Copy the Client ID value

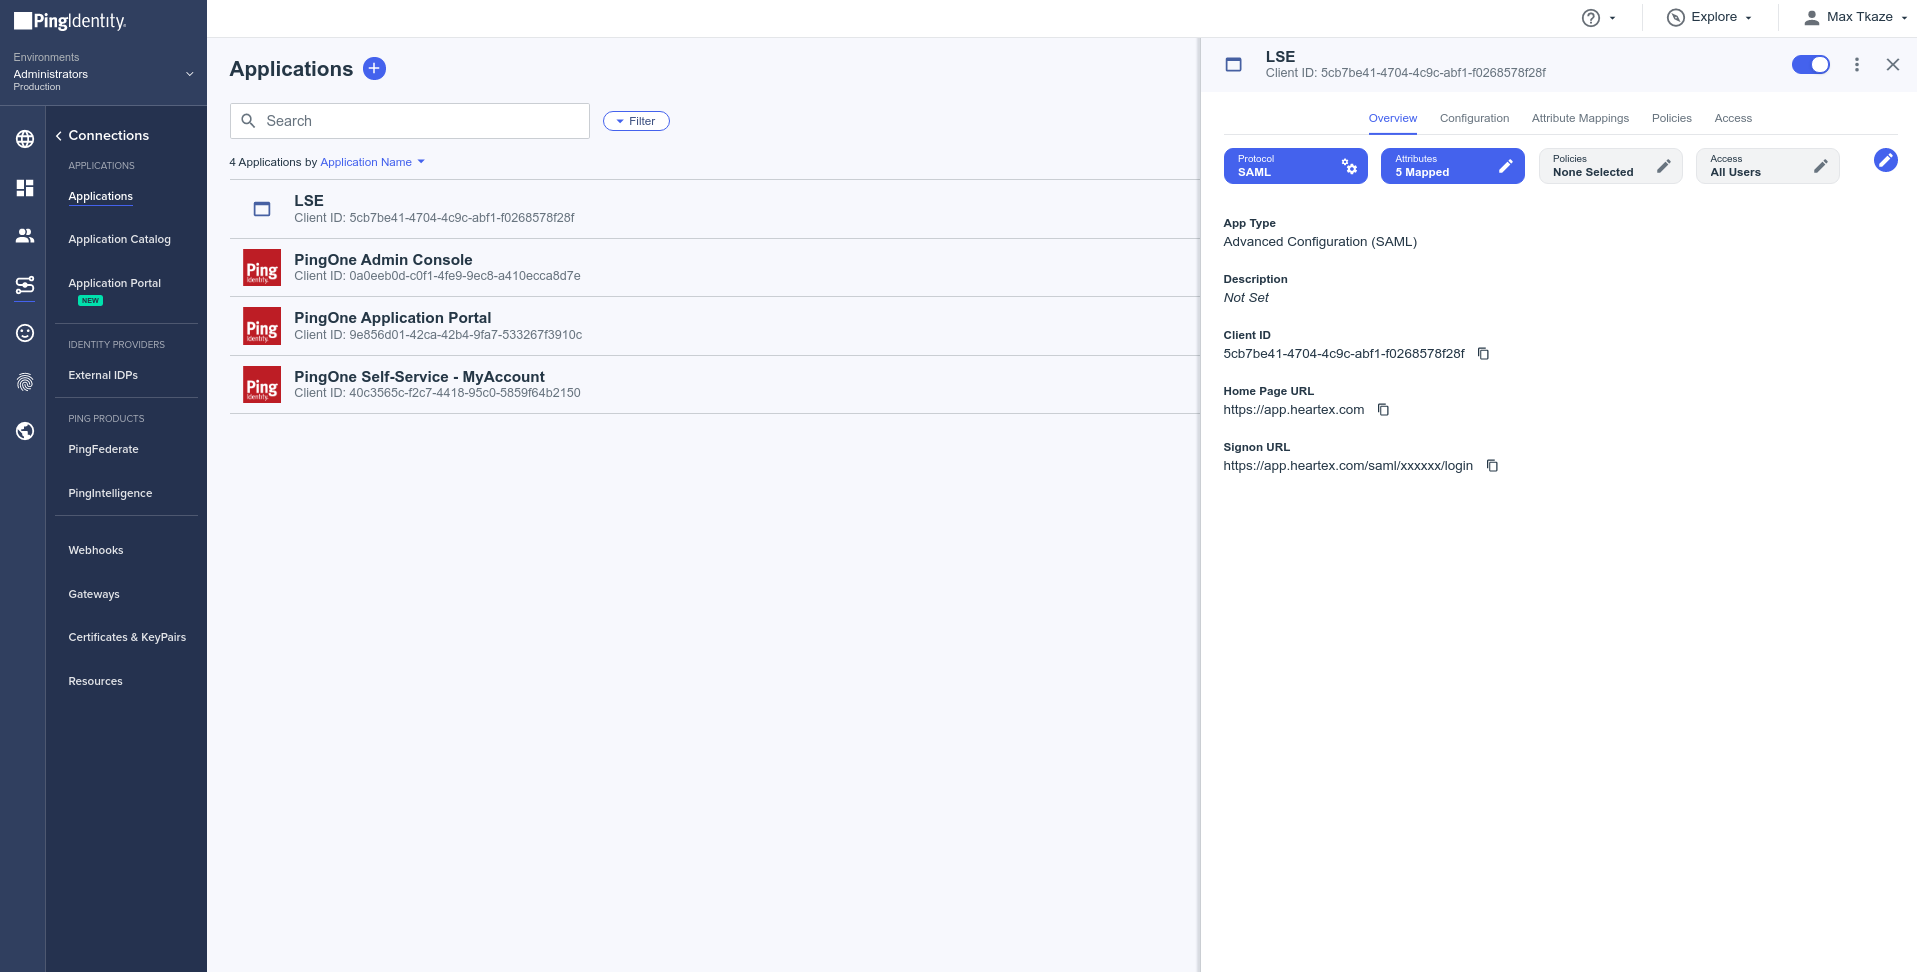[1484, 354]
